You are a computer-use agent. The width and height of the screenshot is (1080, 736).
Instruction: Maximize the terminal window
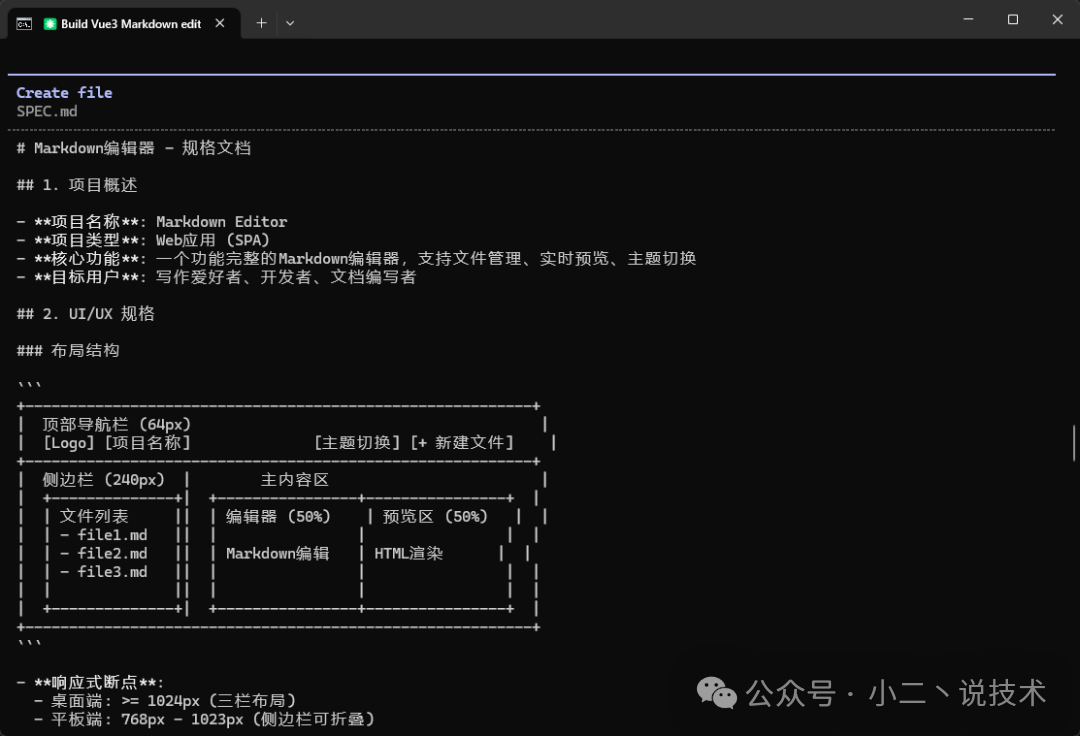click(x=1012, y=19)
